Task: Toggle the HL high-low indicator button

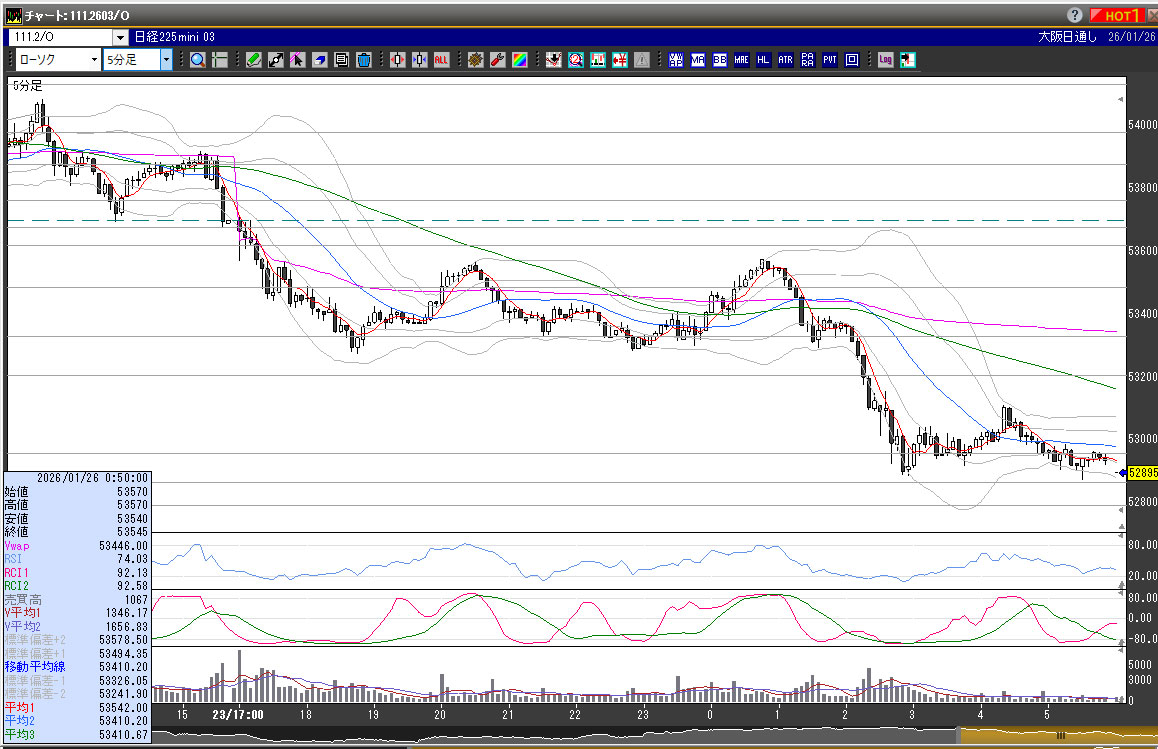Action: pyautogui.click(x=764, y=60)
